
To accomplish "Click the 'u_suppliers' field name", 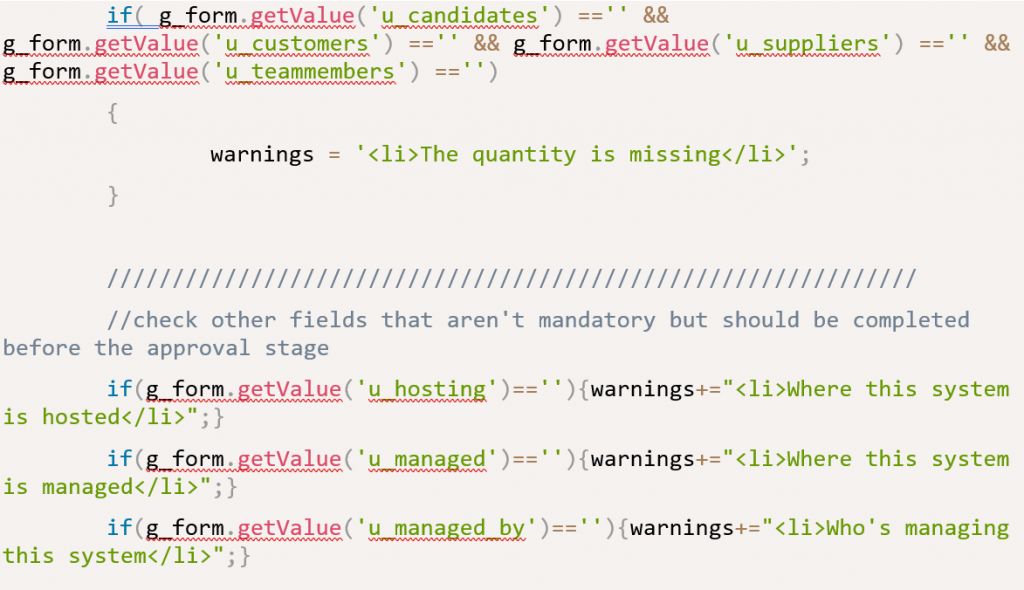I will 807,43.
